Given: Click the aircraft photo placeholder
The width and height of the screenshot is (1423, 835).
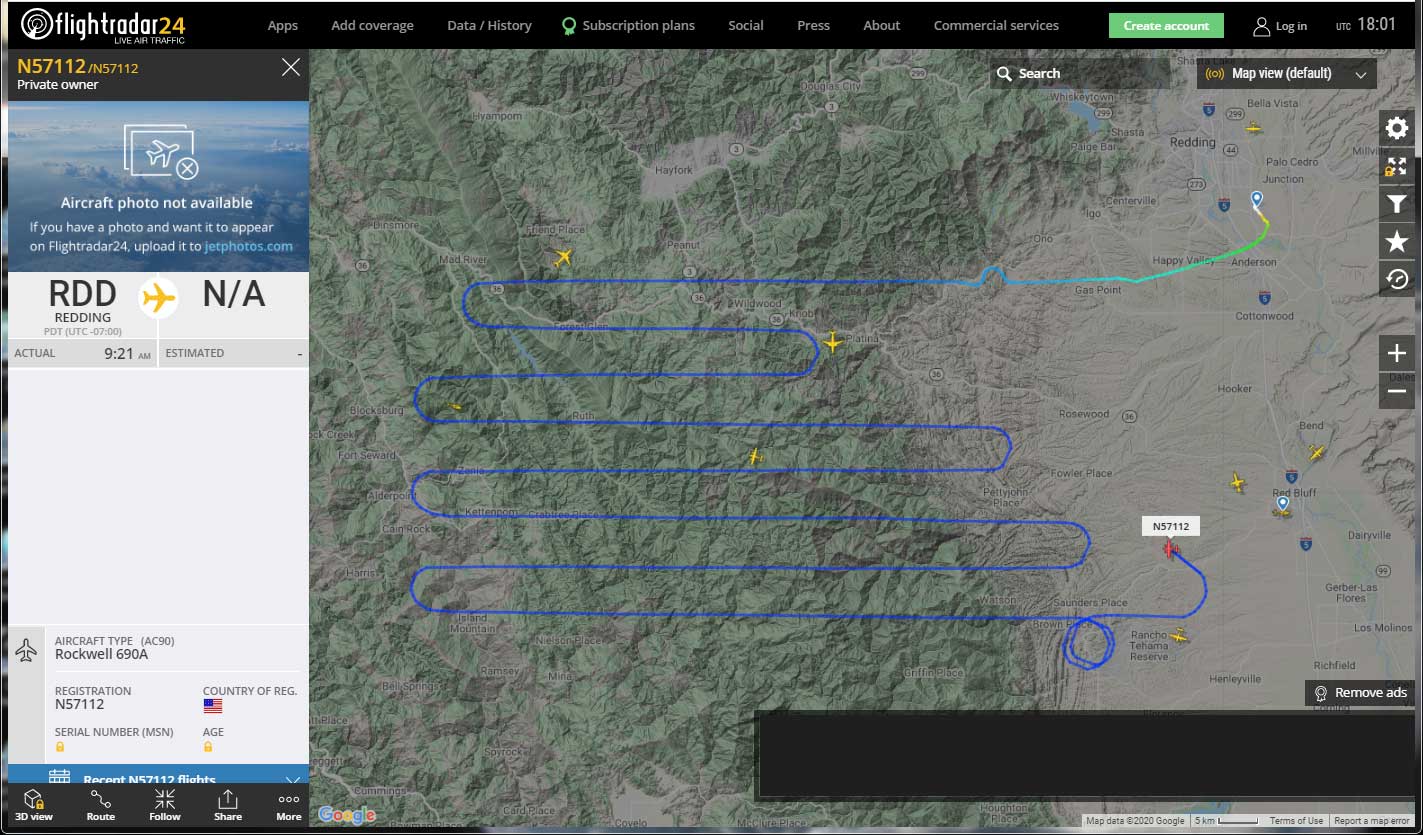Looking at the screenshot, I should [x=158, y=186].
